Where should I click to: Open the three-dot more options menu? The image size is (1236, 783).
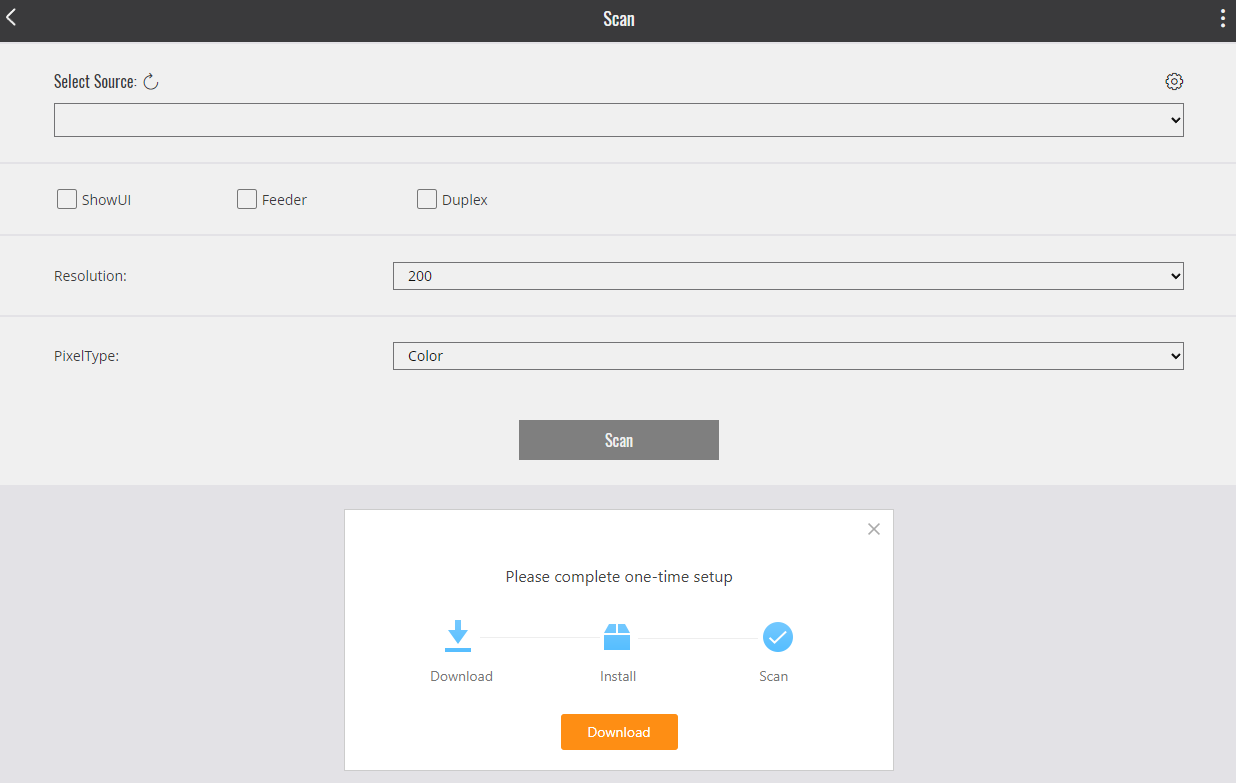click(1222, 18)
